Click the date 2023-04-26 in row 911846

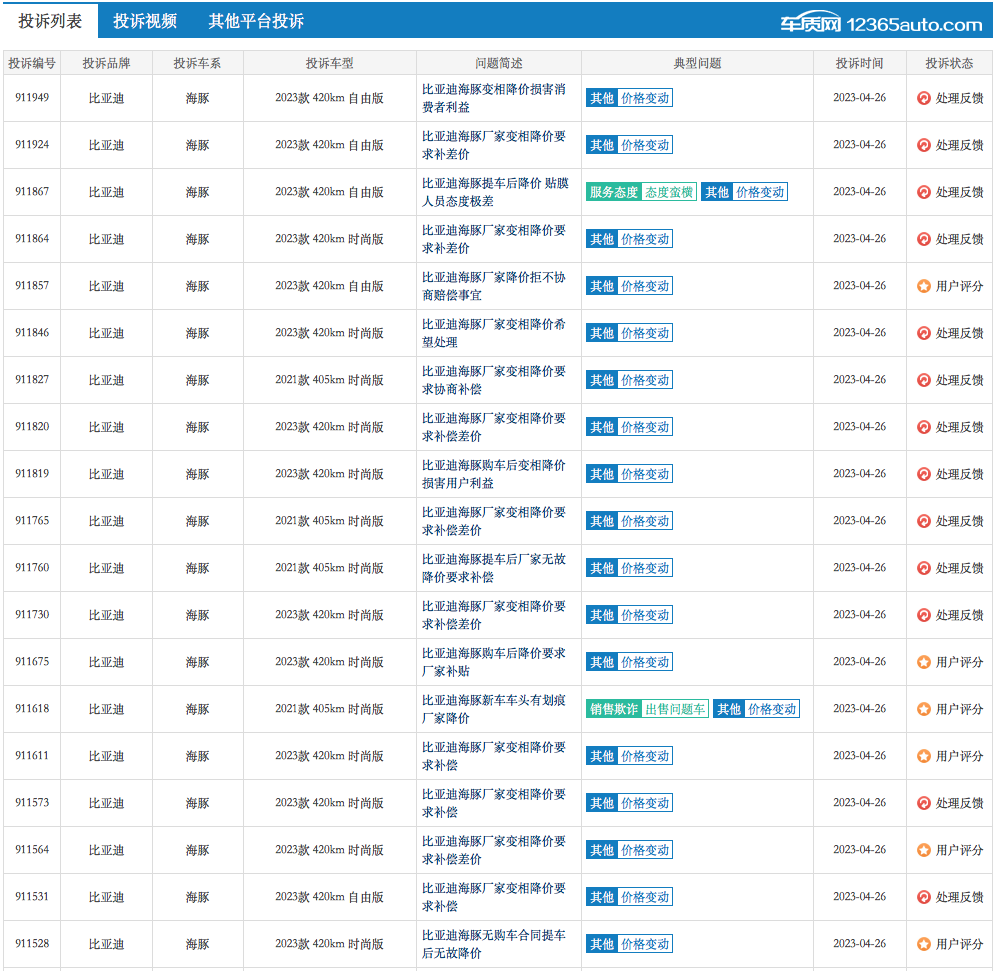point(860,333)
